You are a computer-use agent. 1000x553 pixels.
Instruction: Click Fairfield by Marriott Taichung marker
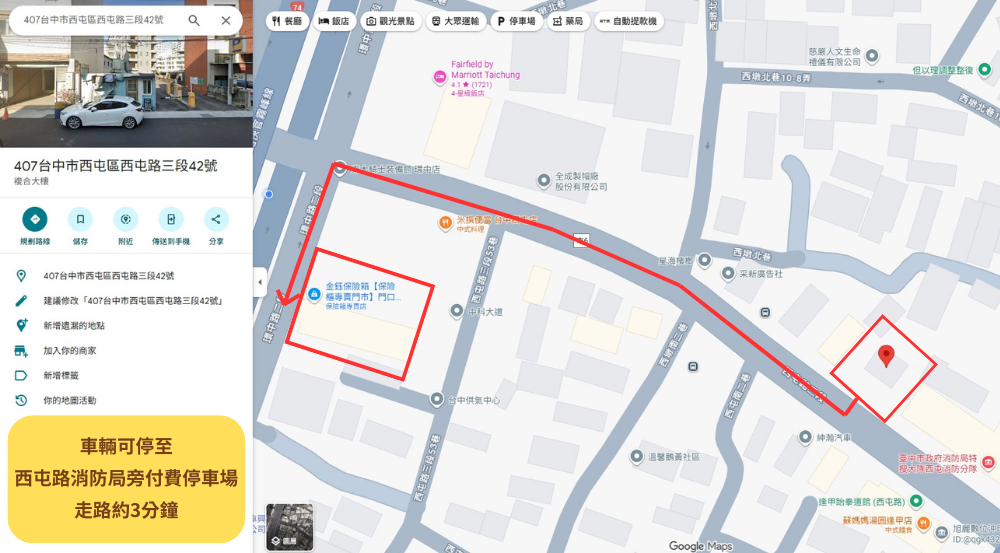point(440,77)
